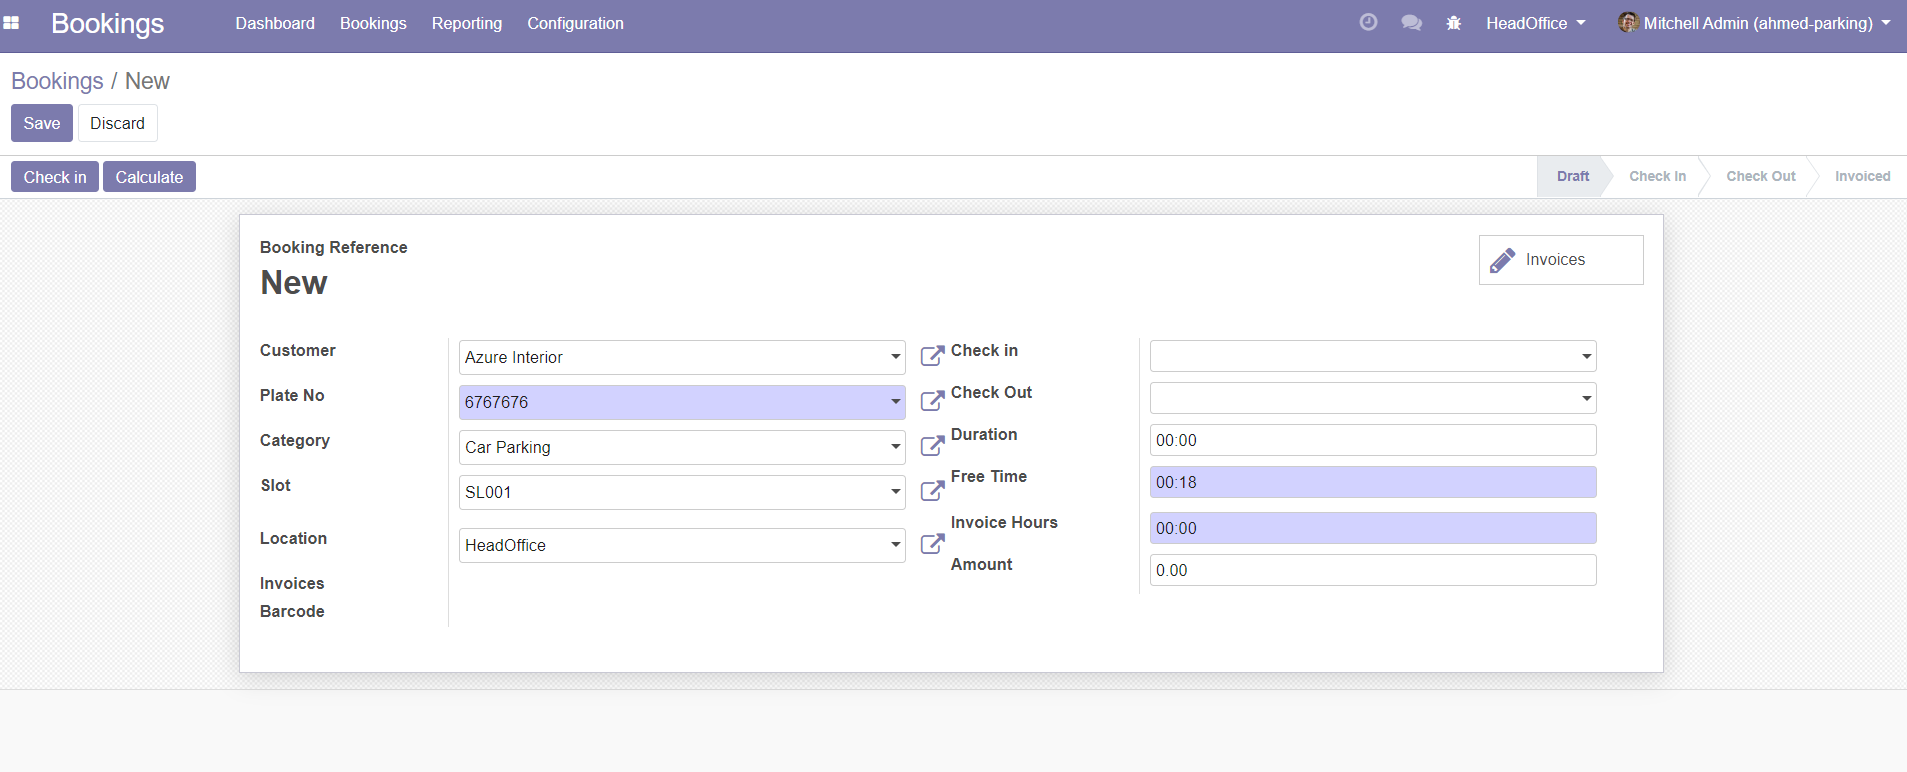Open external link for Slot field
This screenshot has width=1907, height=772.
(932, 491)
